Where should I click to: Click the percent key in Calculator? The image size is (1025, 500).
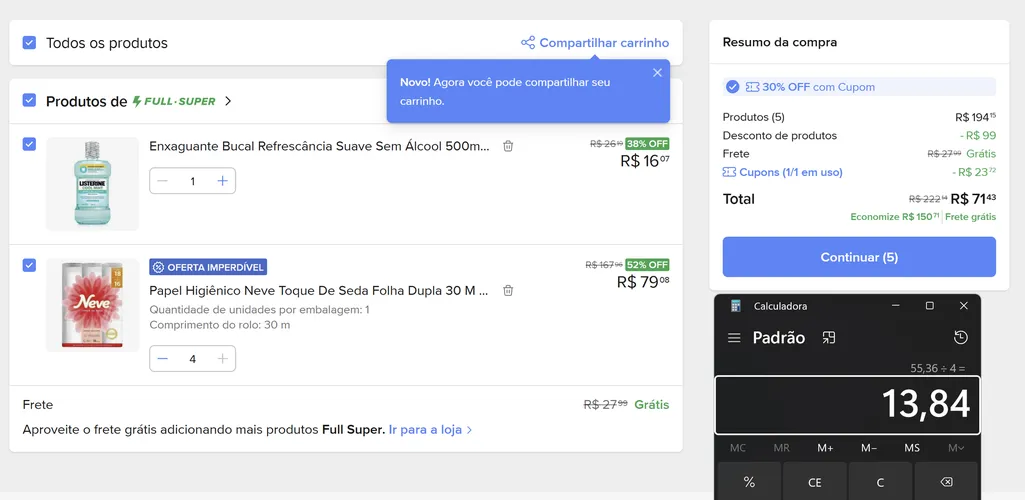point(749,482)
